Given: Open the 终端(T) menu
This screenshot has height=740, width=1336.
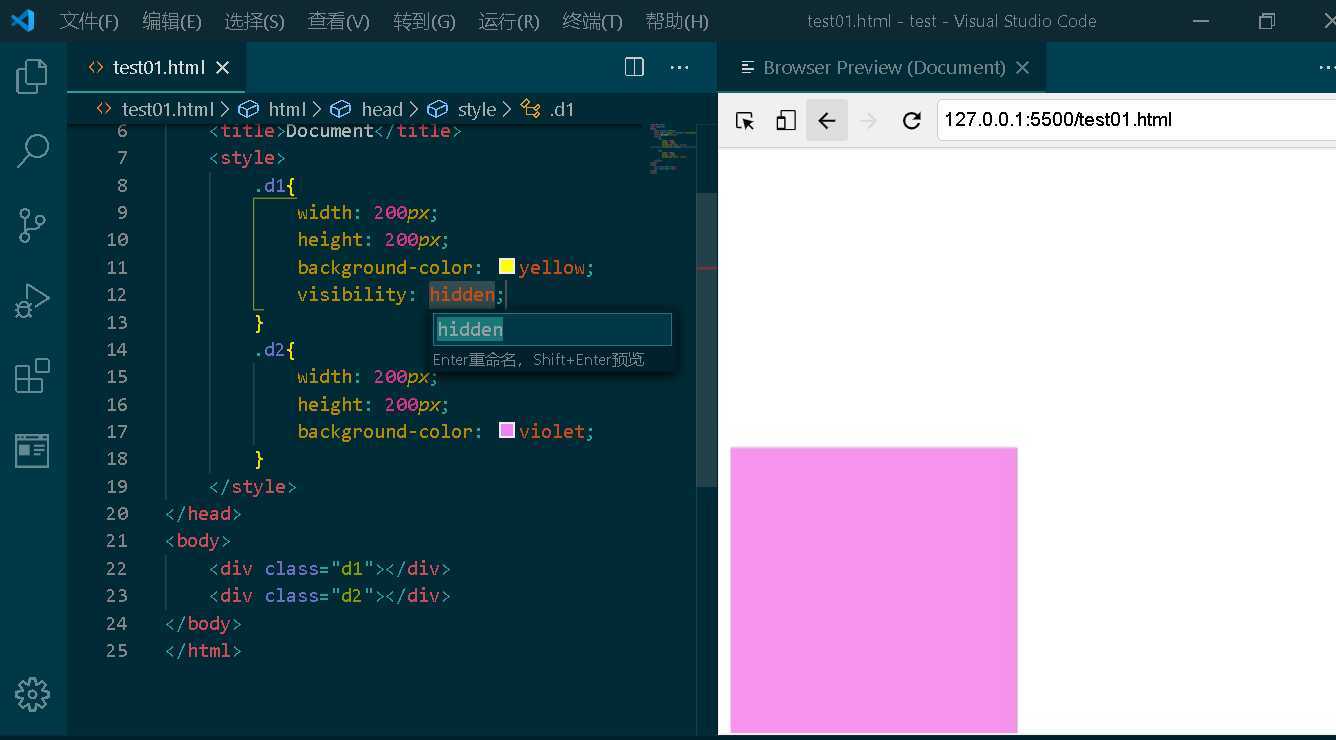Looking at the screenshot, I should click(593, 21).
